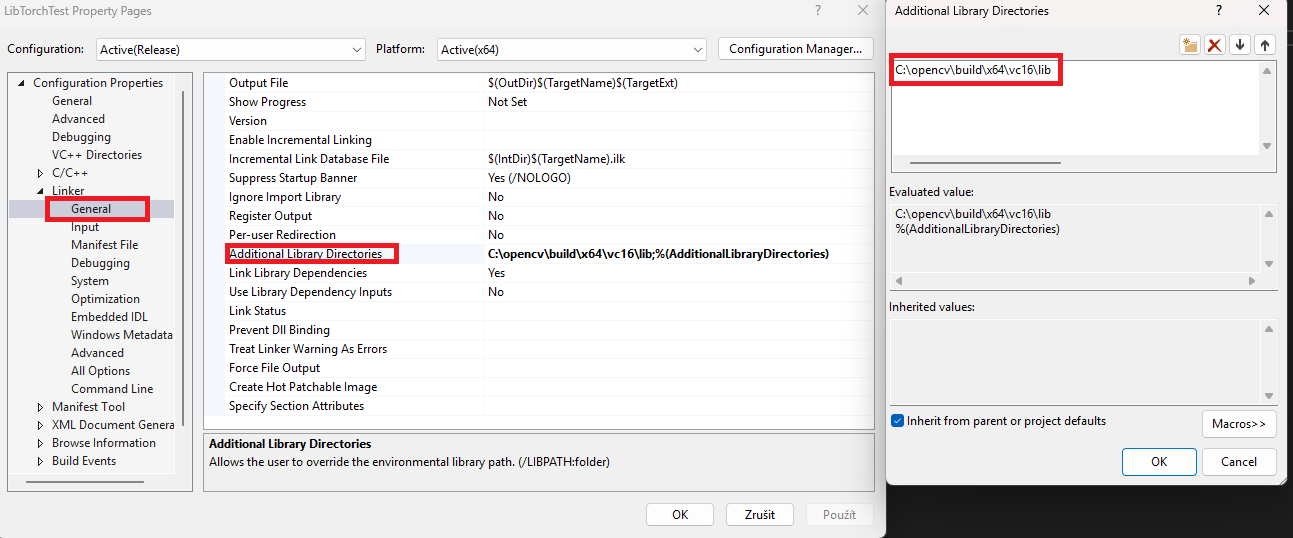Click the scroll-down arrow of the Inherited values box
This screenshot has width=1293, height=538.
pos(1268,395)
